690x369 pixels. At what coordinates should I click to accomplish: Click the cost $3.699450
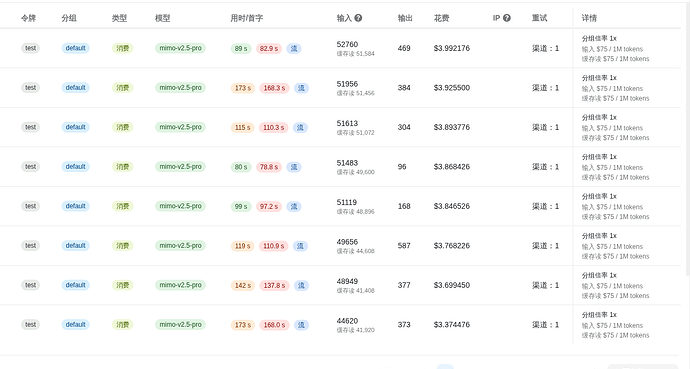451,285
